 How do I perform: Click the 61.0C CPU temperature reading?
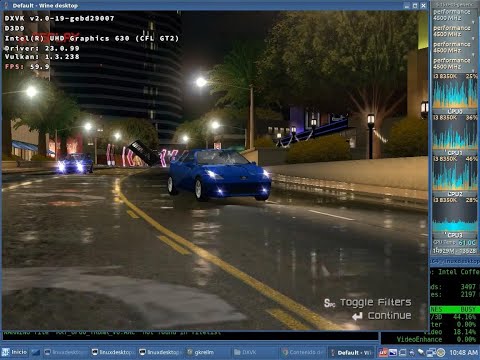467,243
